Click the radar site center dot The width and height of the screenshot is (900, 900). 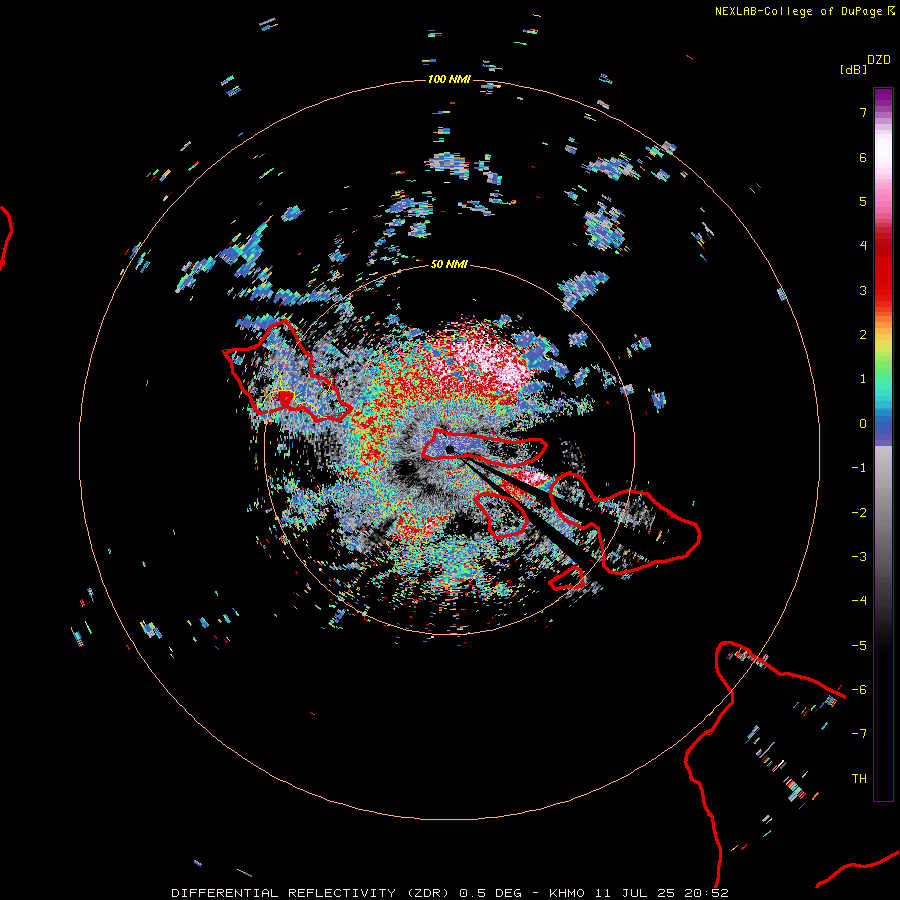point(449,449)
